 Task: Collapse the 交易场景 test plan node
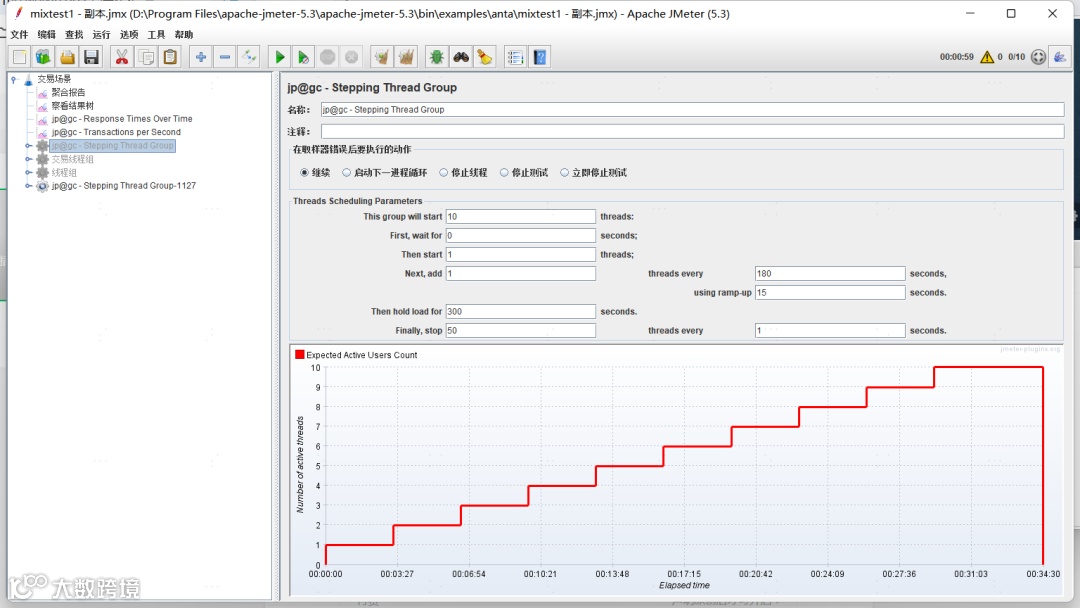point(13,79)
